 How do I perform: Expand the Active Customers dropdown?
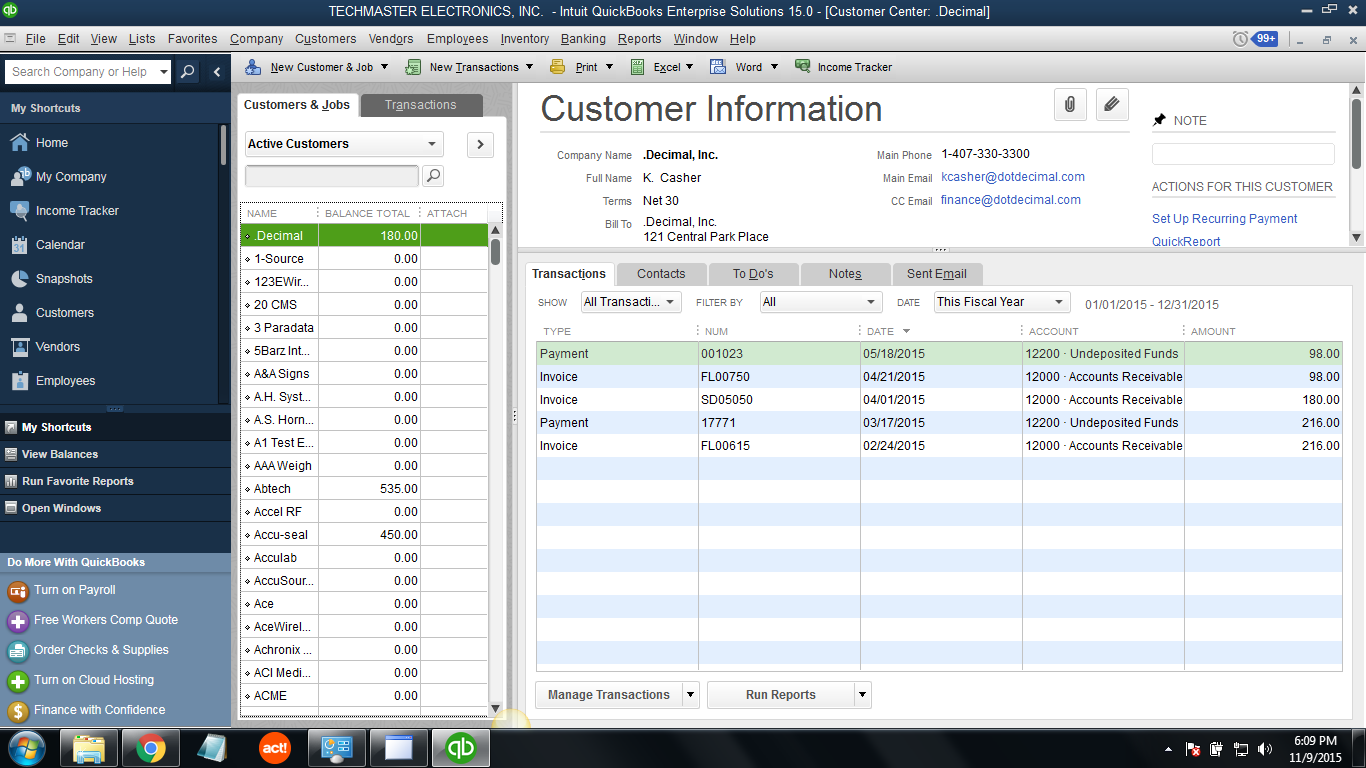point(432,144)
